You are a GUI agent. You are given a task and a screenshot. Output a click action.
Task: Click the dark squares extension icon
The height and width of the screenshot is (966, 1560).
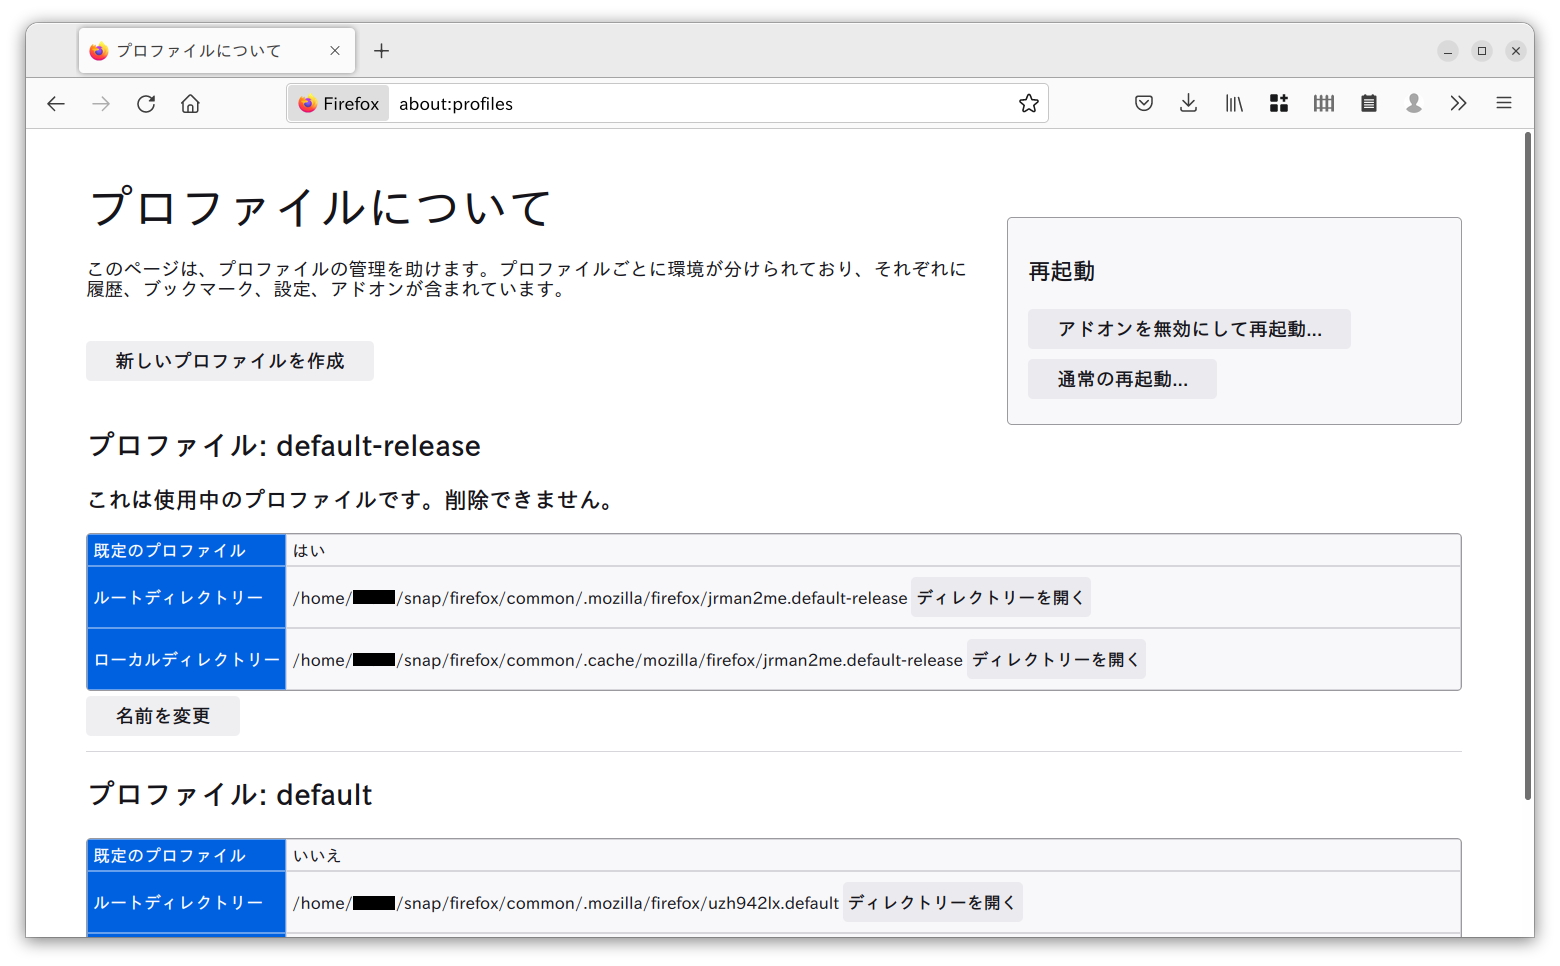[x=1278, y=103]
